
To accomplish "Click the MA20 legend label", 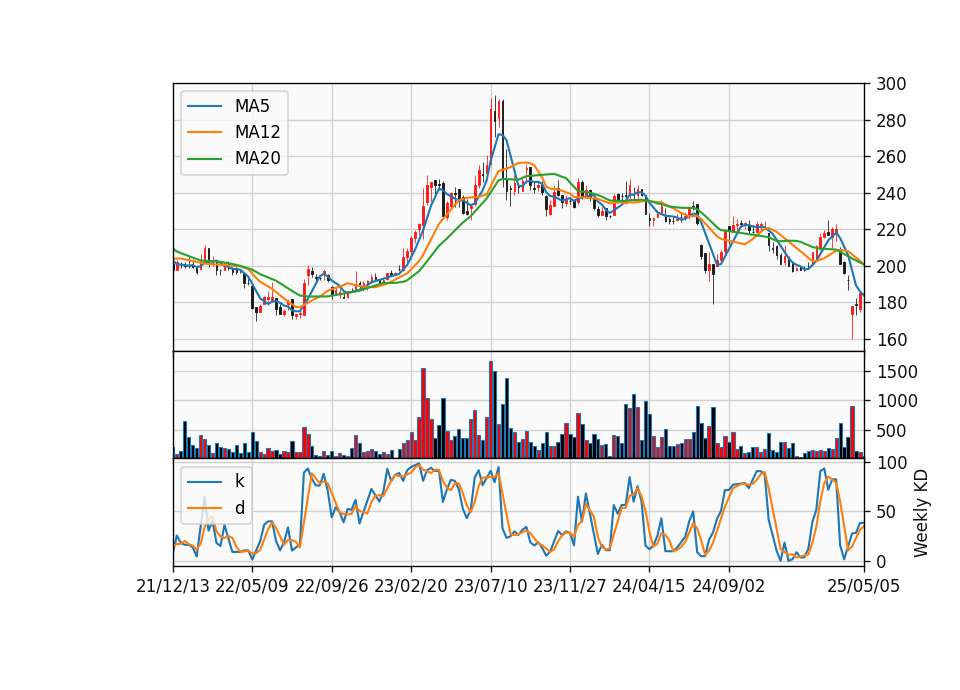I will (257, 158).
